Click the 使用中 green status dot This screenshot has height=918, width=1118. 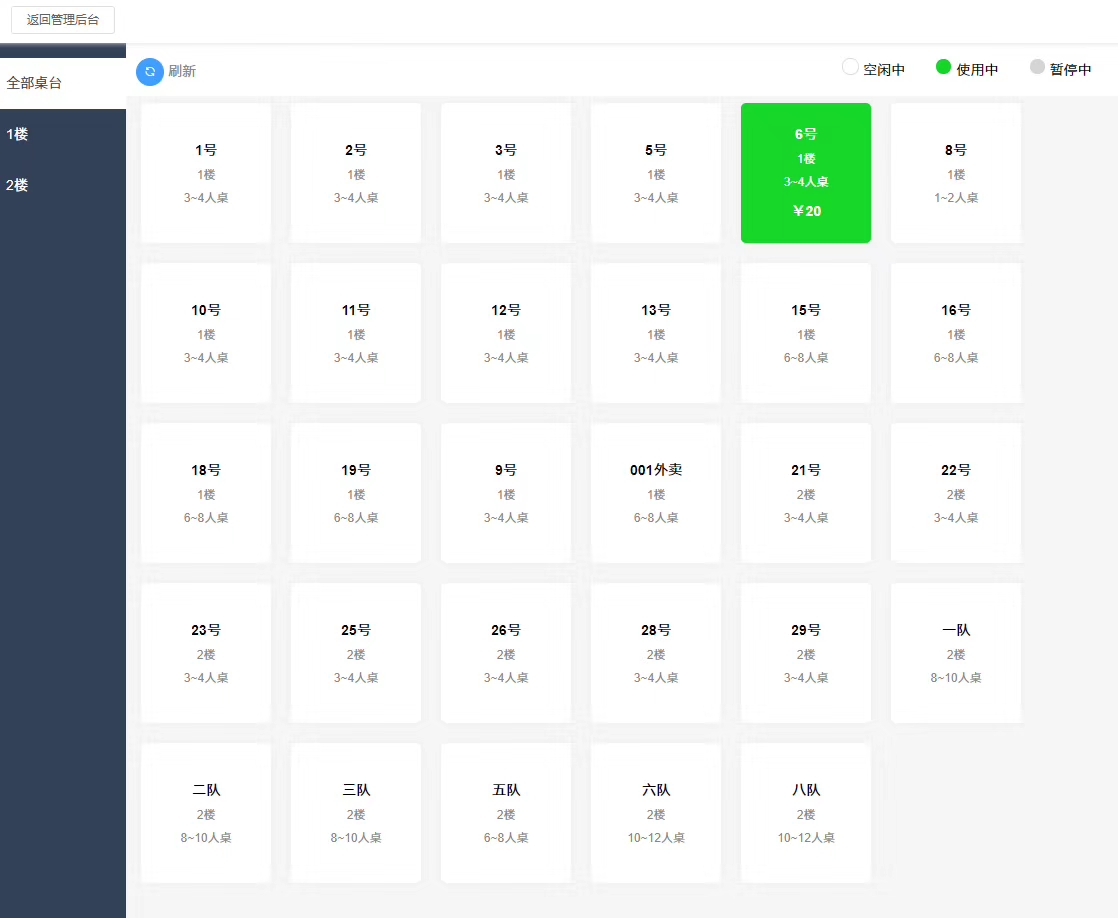pyautogui.click(x=943, y=66)
